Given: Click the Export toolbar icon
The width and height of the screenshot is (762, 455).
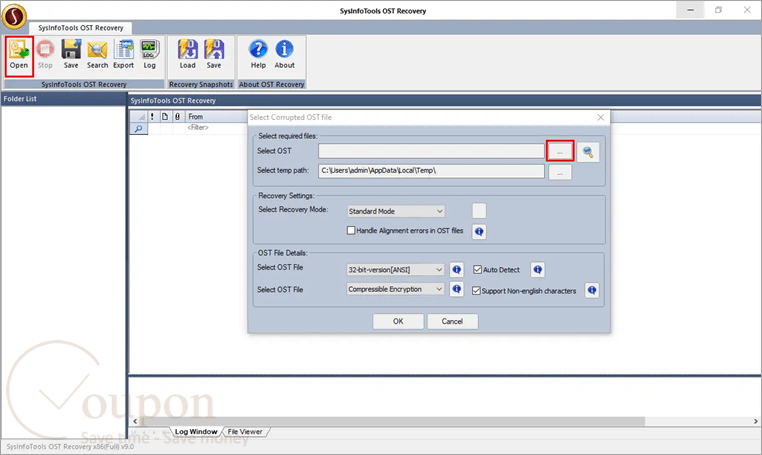Looking at the screenshot, I should 123,54.
